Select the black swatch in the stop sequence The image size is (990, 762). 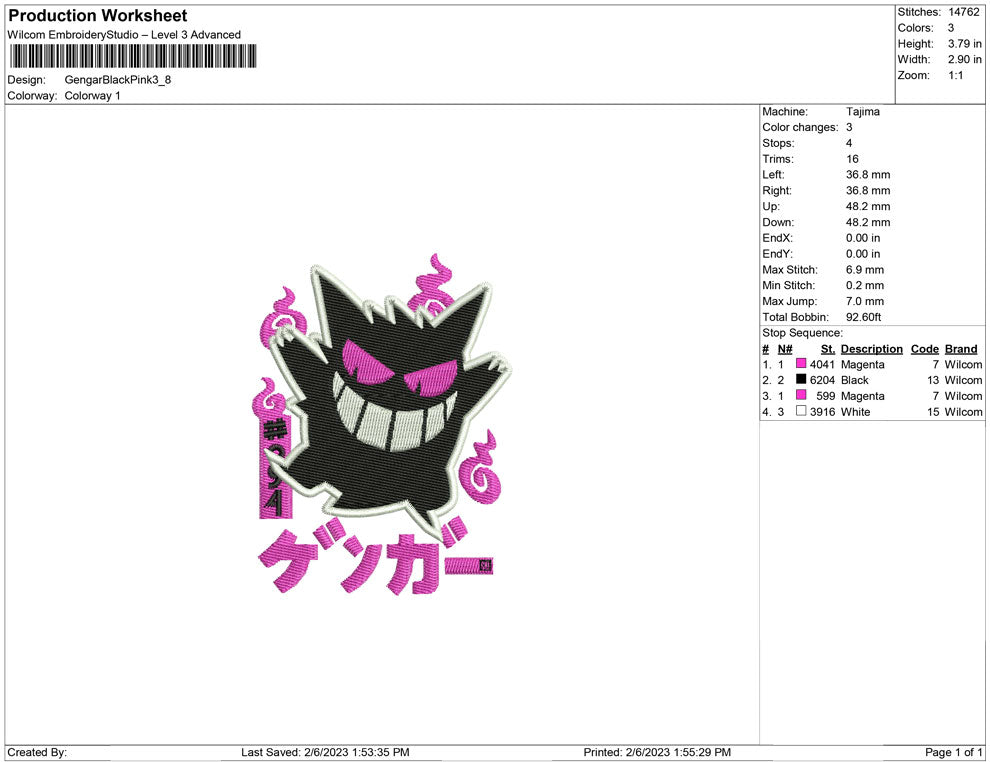pyautogui.click(x=800, y=380)
